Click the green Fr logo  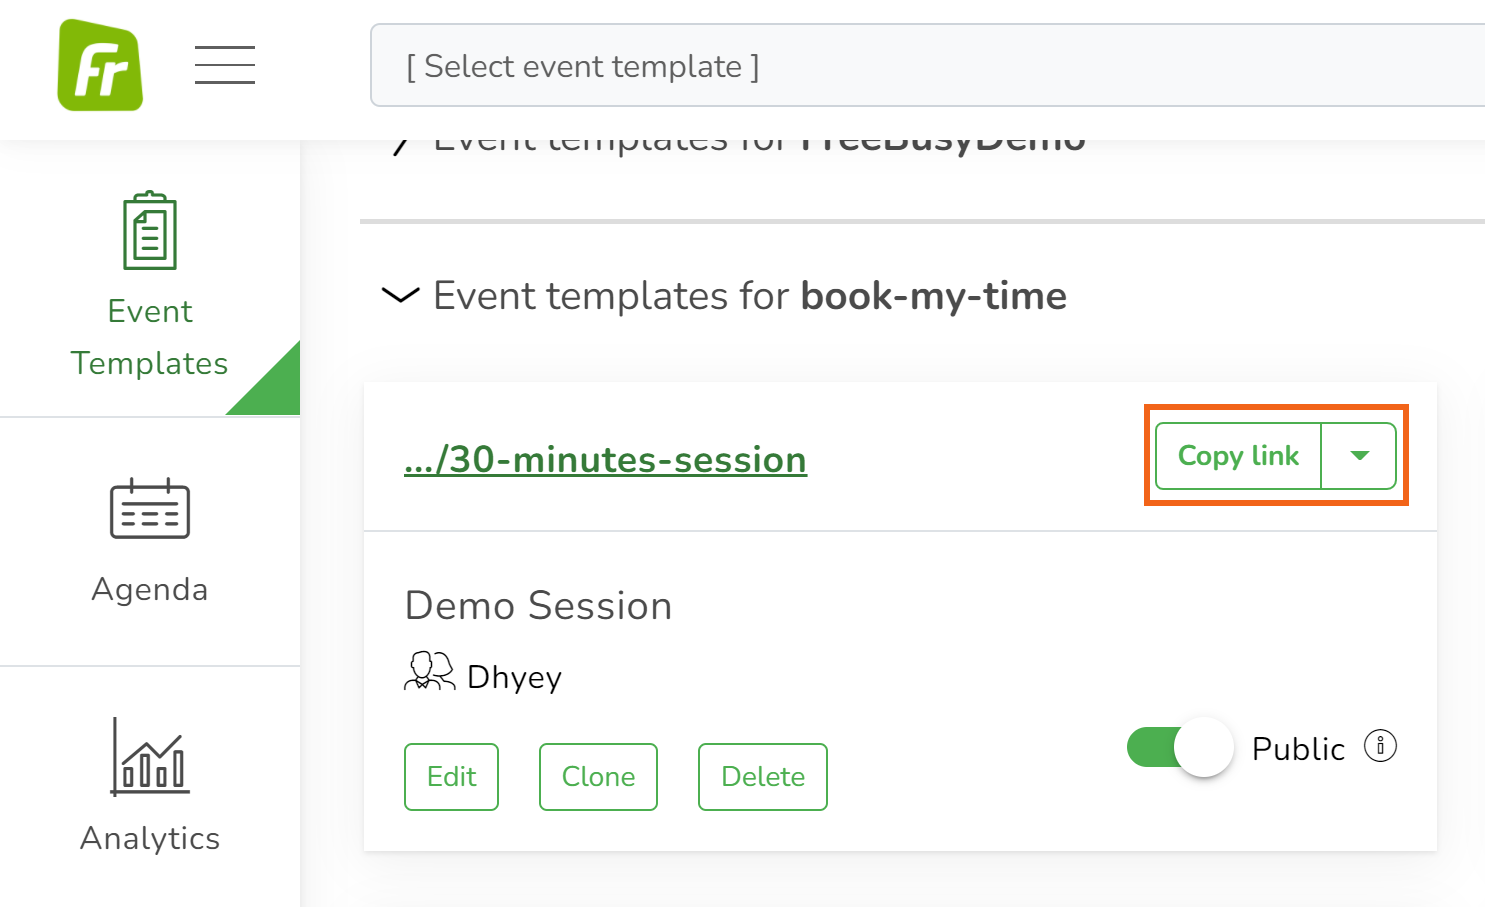100,65
